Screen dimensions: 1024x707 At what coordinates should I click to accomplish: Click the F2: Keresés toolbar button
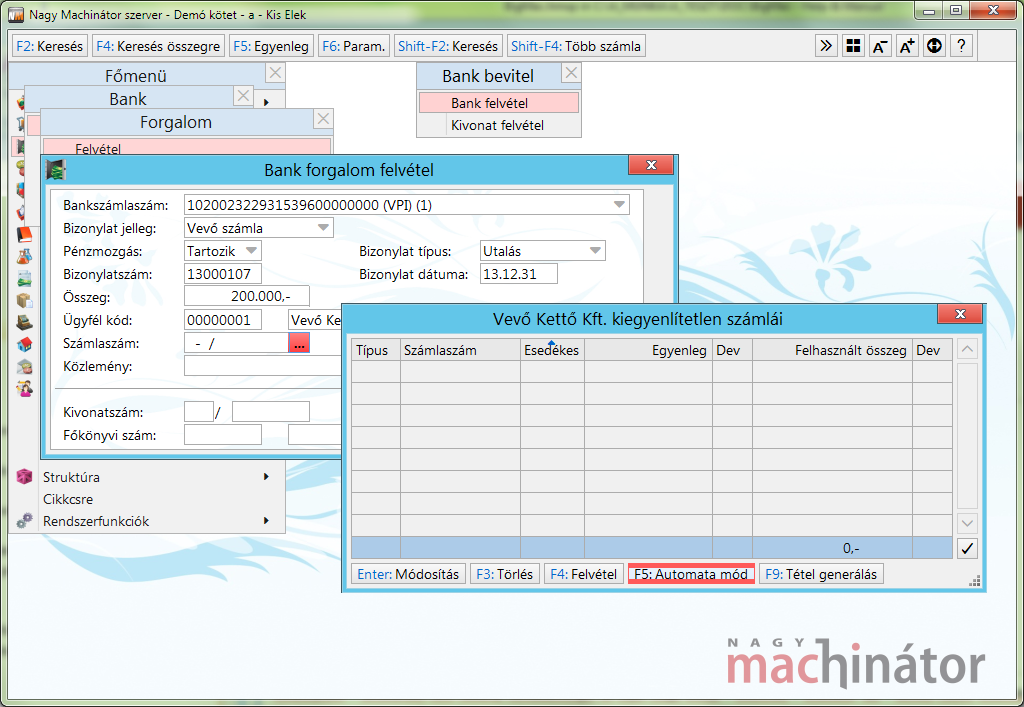click(x=50, y=46)
